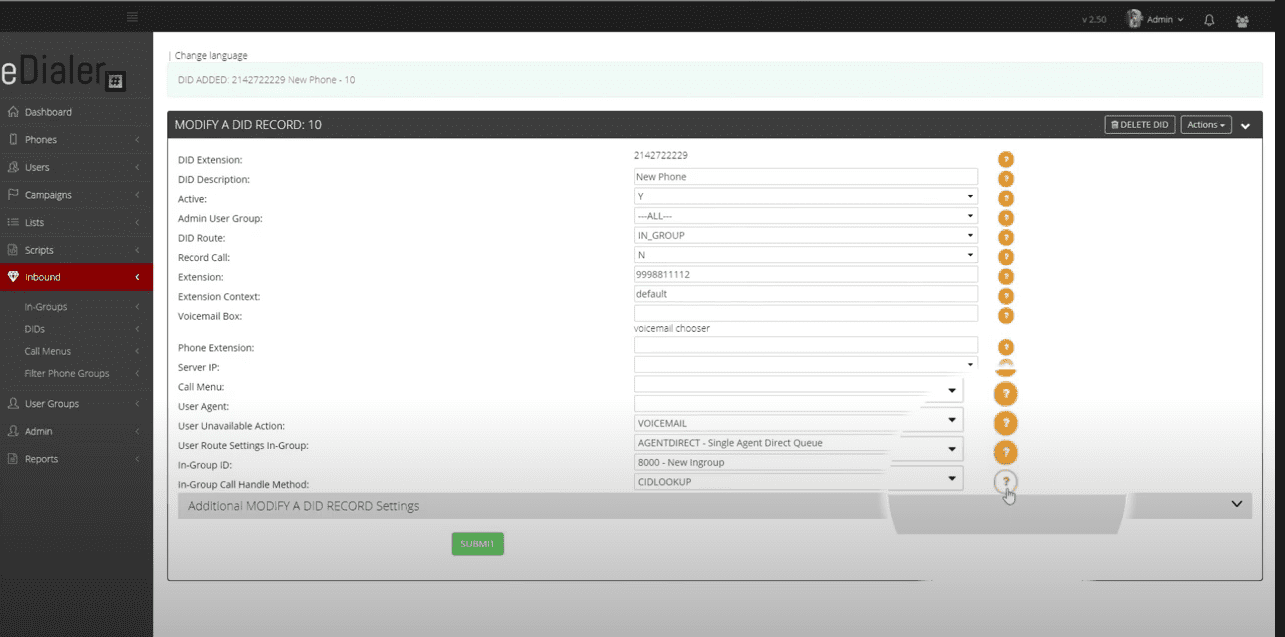This screenshot has height=637, width=1285.
Task: Show help for Record Call
Action: click(1006, 257)
